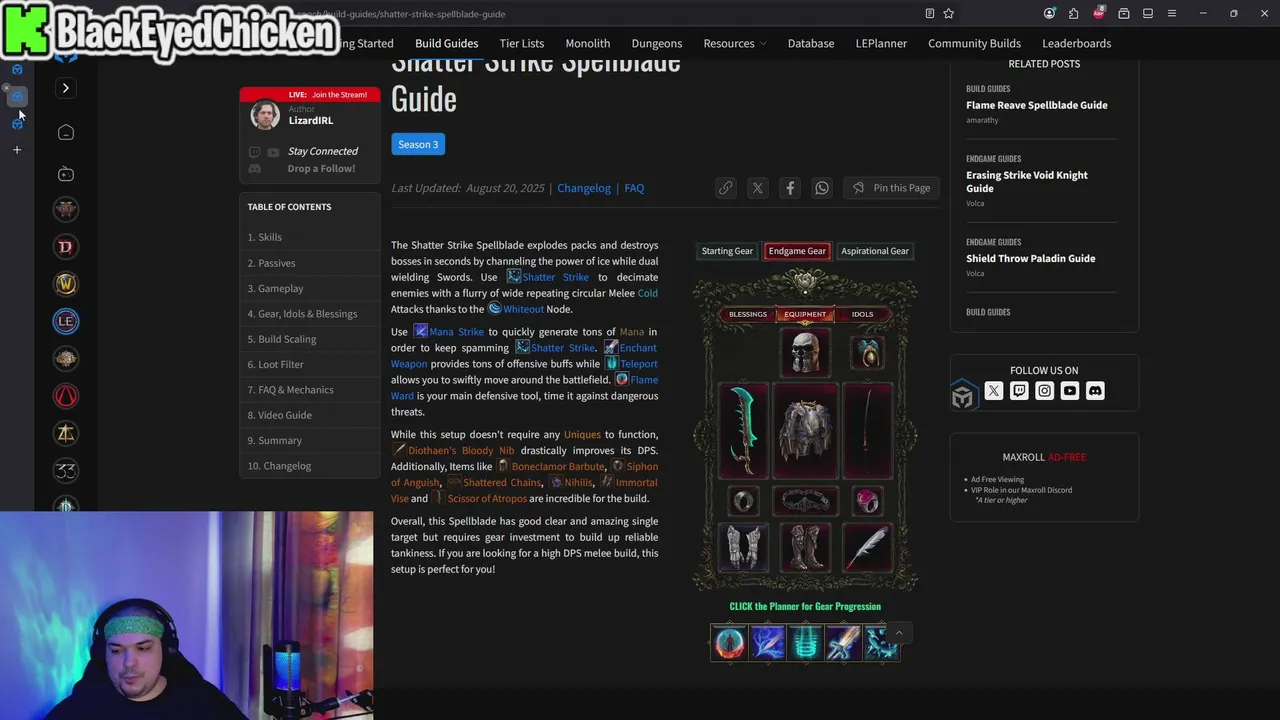
Task: Open the Changelog link near date
Action: click(584, 188)
